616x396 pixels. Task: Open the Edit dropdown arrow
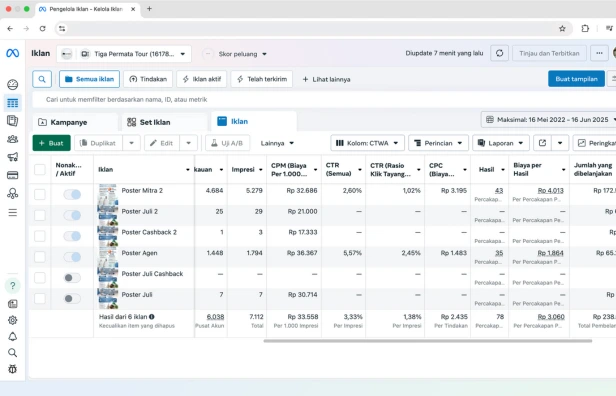coord(189,143)
